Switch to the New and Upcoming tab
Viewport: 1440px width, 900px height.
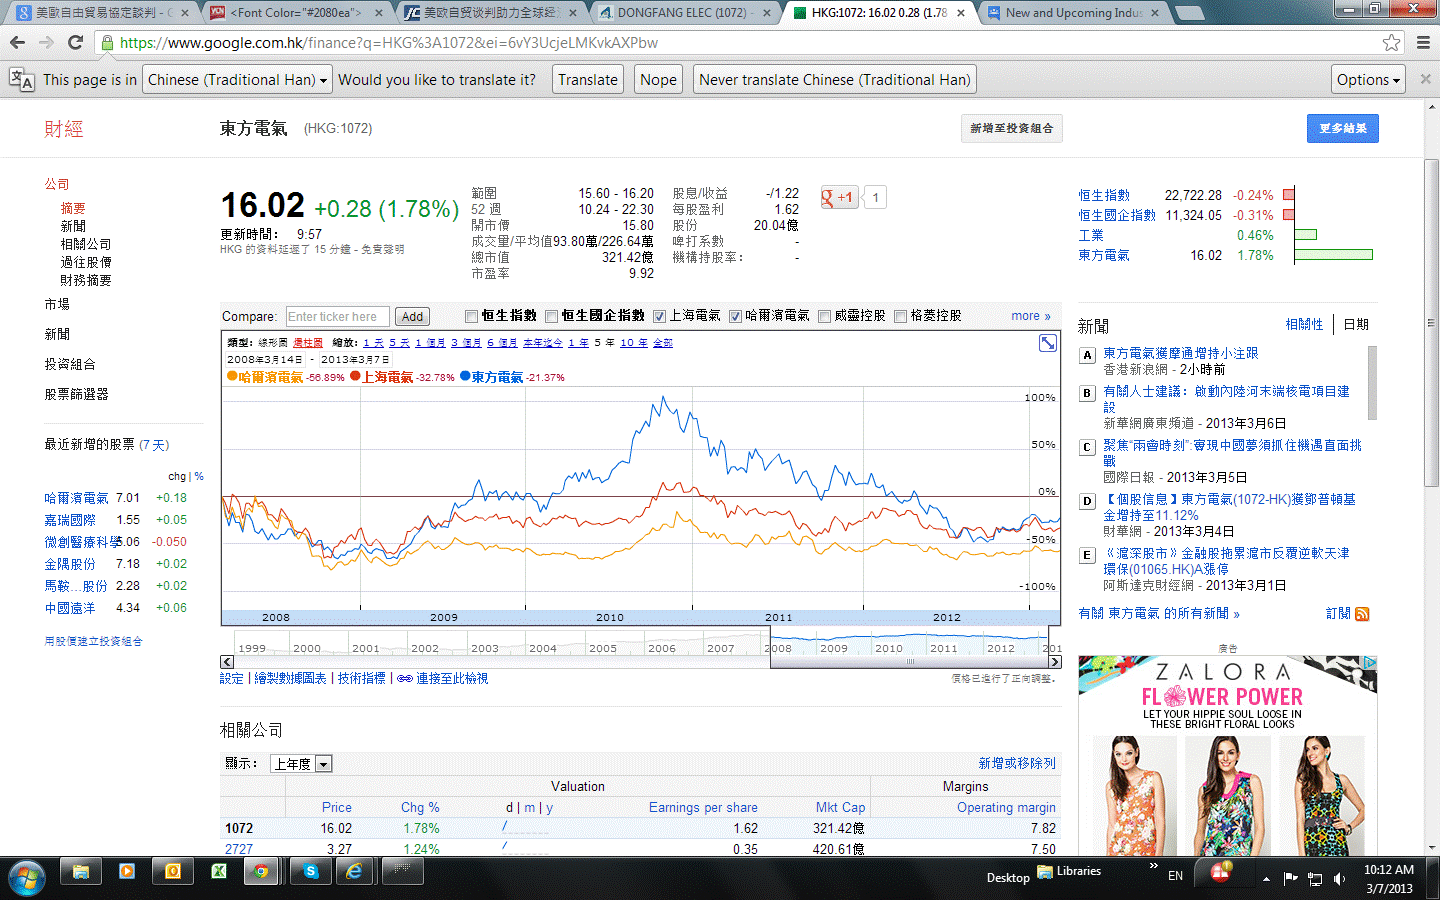point(1073,13)
